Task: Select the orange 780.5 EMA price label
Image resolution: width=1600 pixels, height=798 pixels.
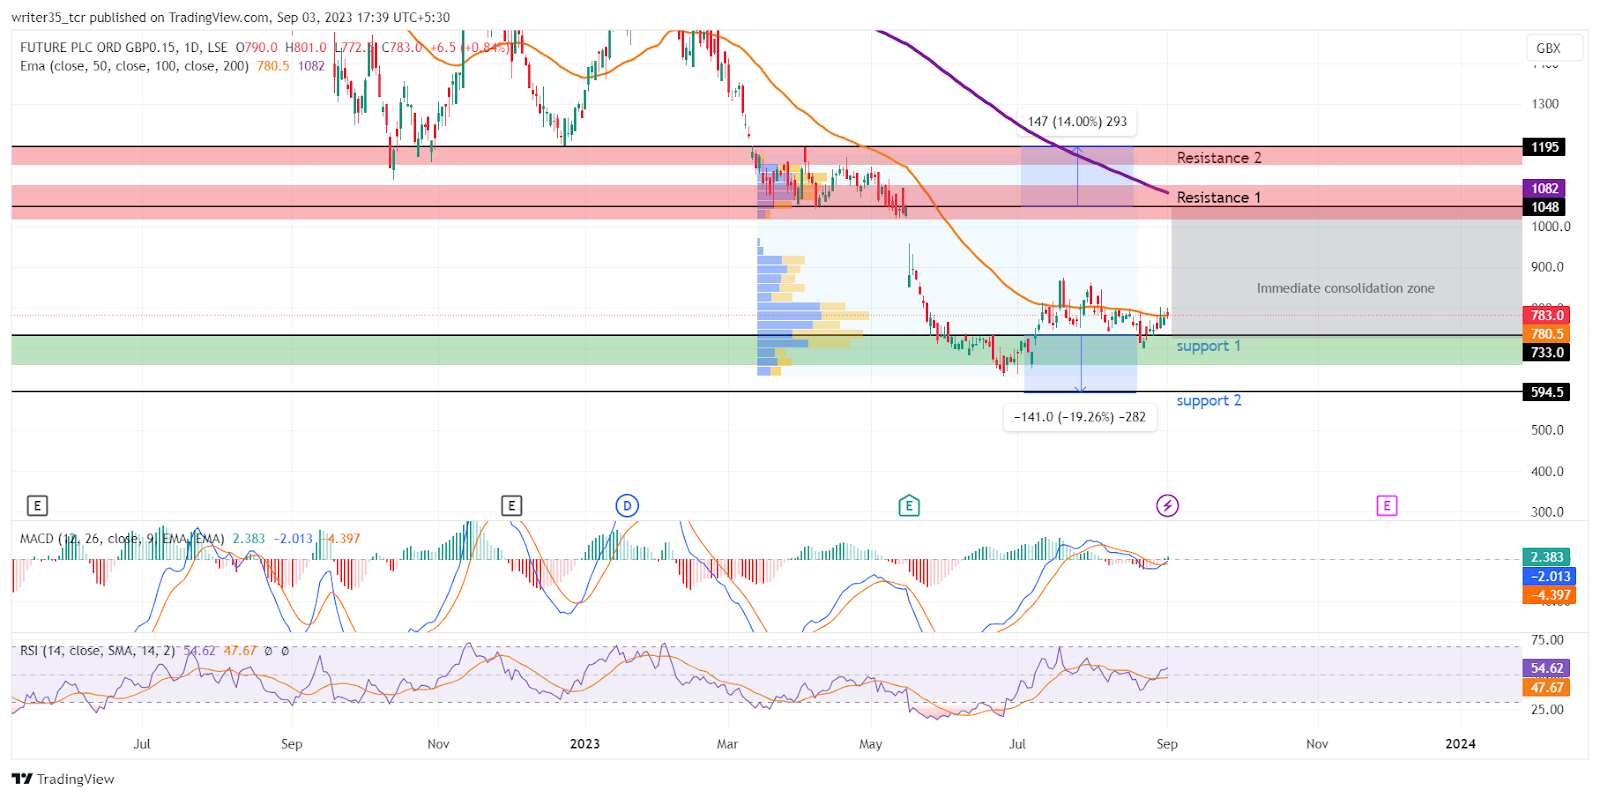Action: tap(1546, 334)
